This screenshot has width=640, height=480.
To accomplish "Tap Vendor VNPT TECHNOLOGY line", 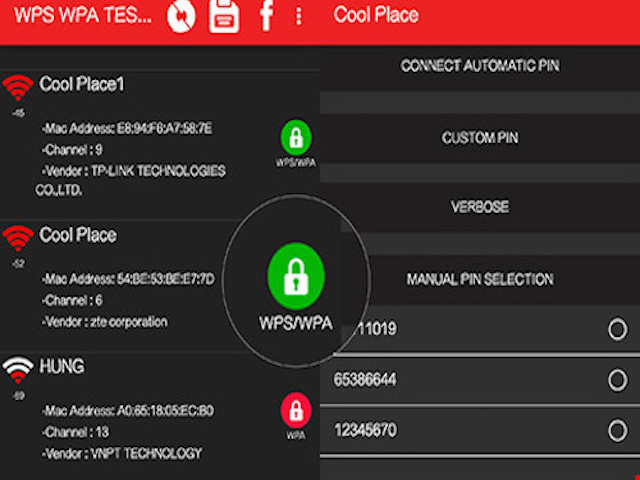I will pyautogui.click(x=122, y=453).
